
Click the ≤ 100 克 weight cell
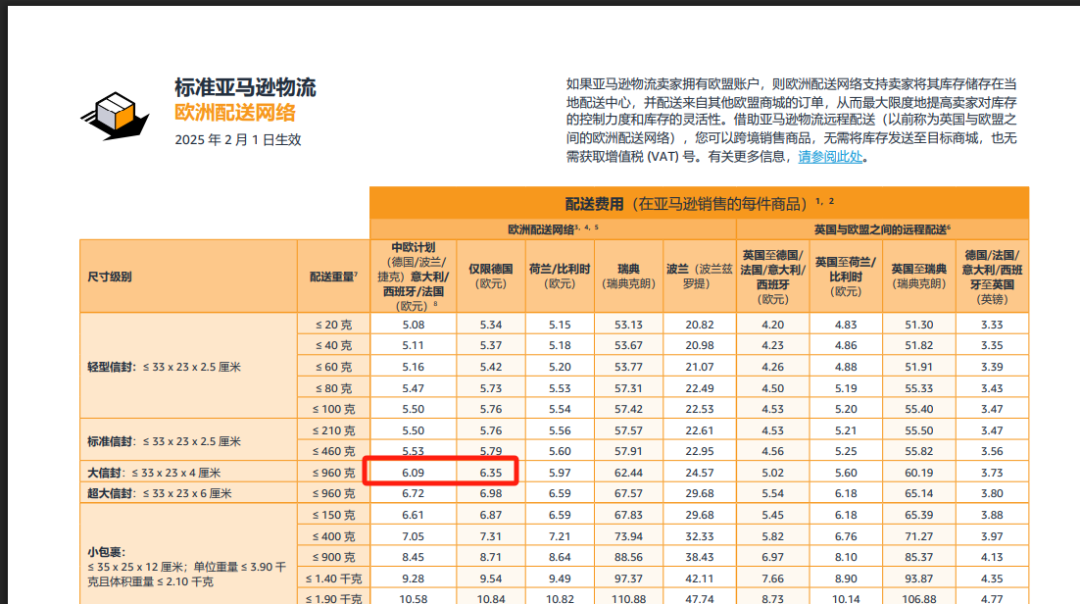(333, 409)
